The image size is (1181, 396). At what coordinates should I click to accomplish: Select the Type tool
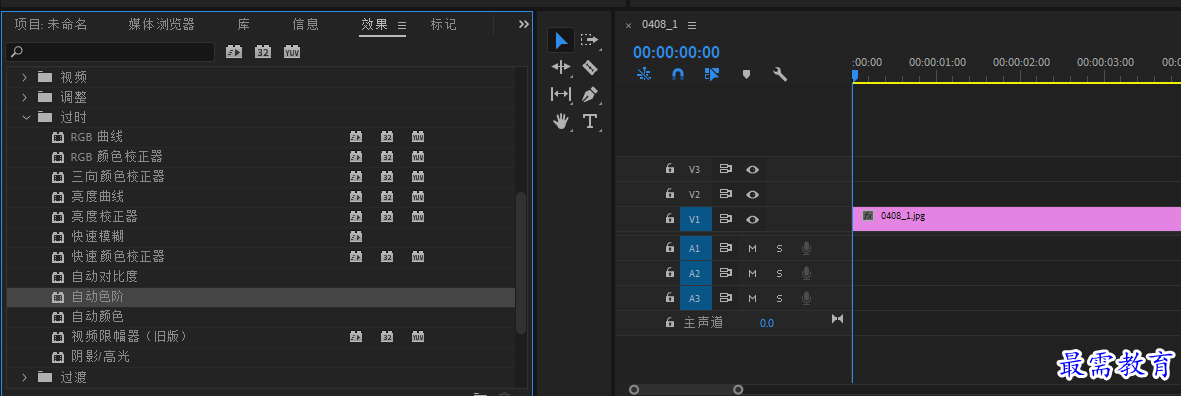coord(590,121)
